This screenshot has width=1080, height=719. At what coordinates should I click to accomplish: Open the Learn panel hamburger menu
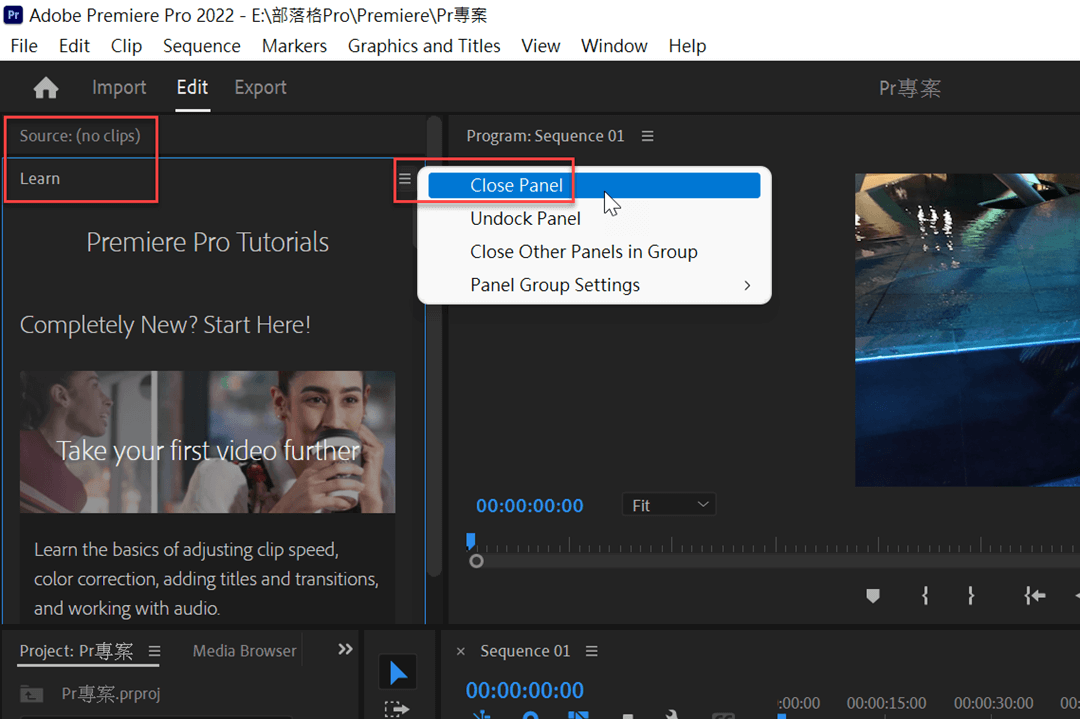tap(405, 178)
